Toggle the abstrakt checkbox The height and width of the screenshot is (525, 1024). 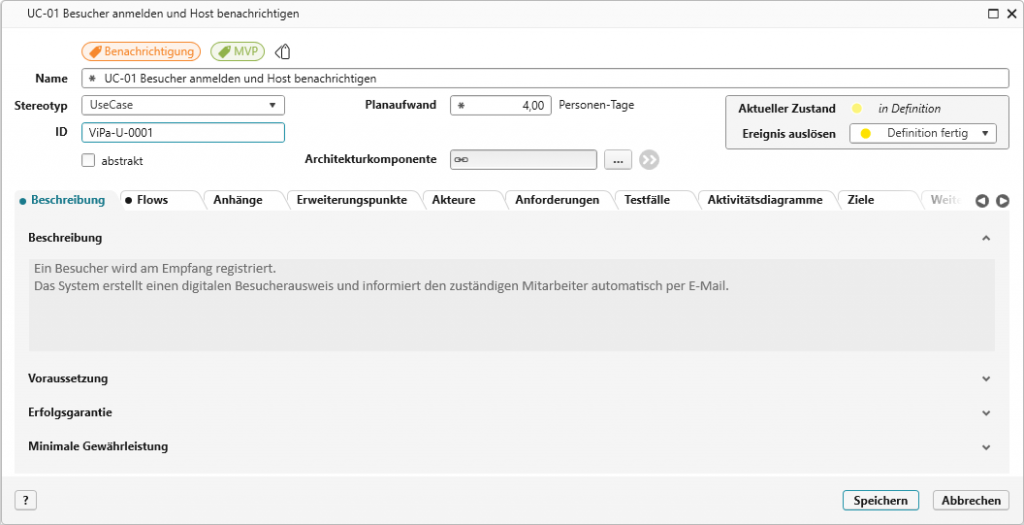point(88,160)
